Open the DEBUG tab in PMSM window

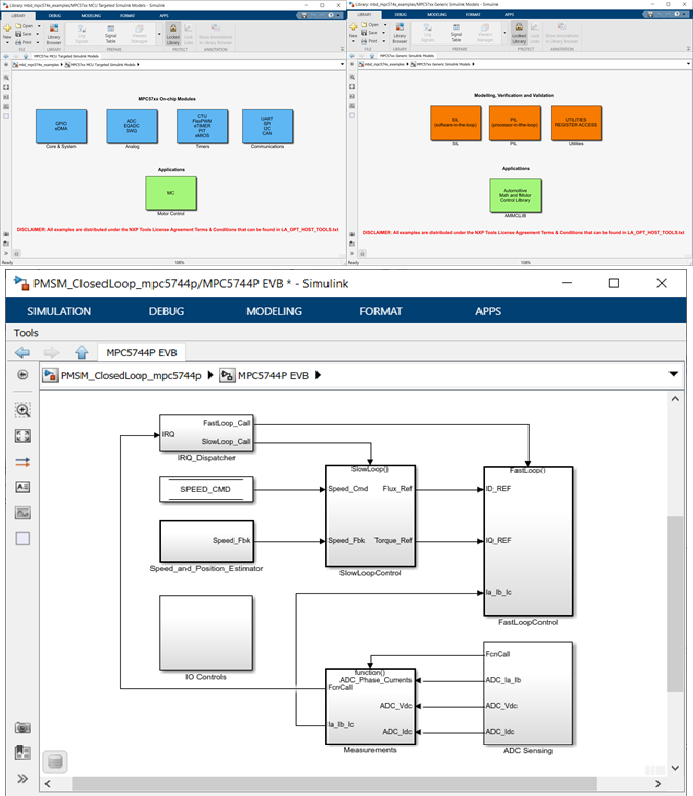tap(166, 311)
